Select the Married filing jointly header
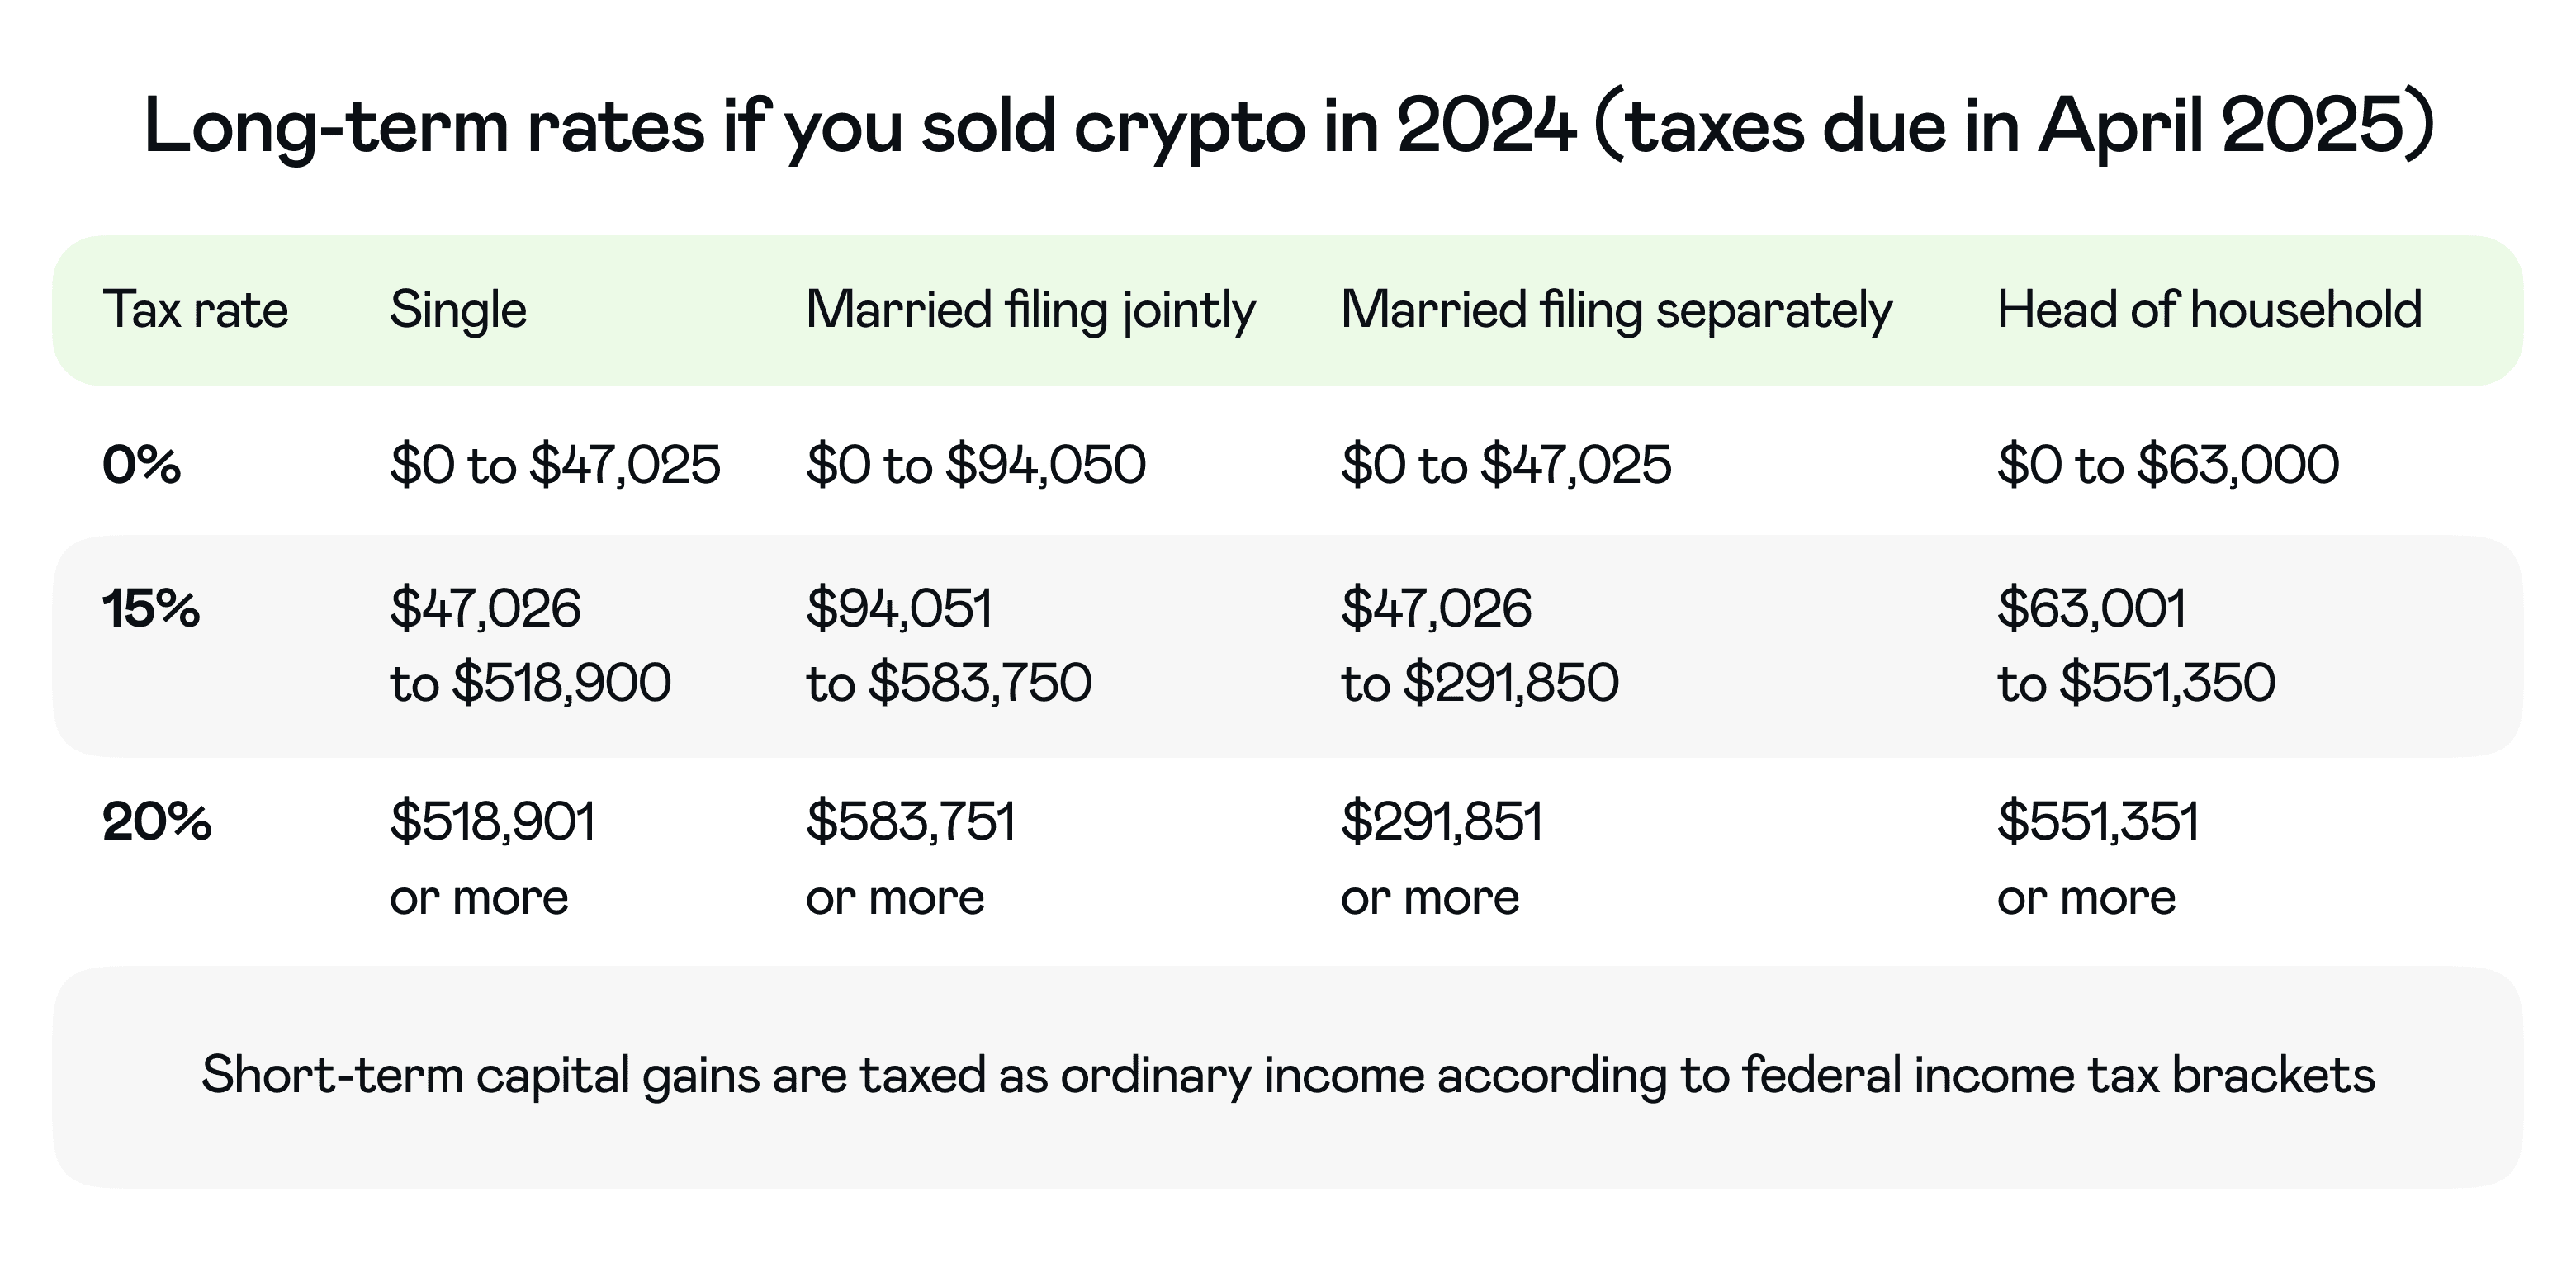Screen dimensions: 2576x1268 pos(1030,310)
